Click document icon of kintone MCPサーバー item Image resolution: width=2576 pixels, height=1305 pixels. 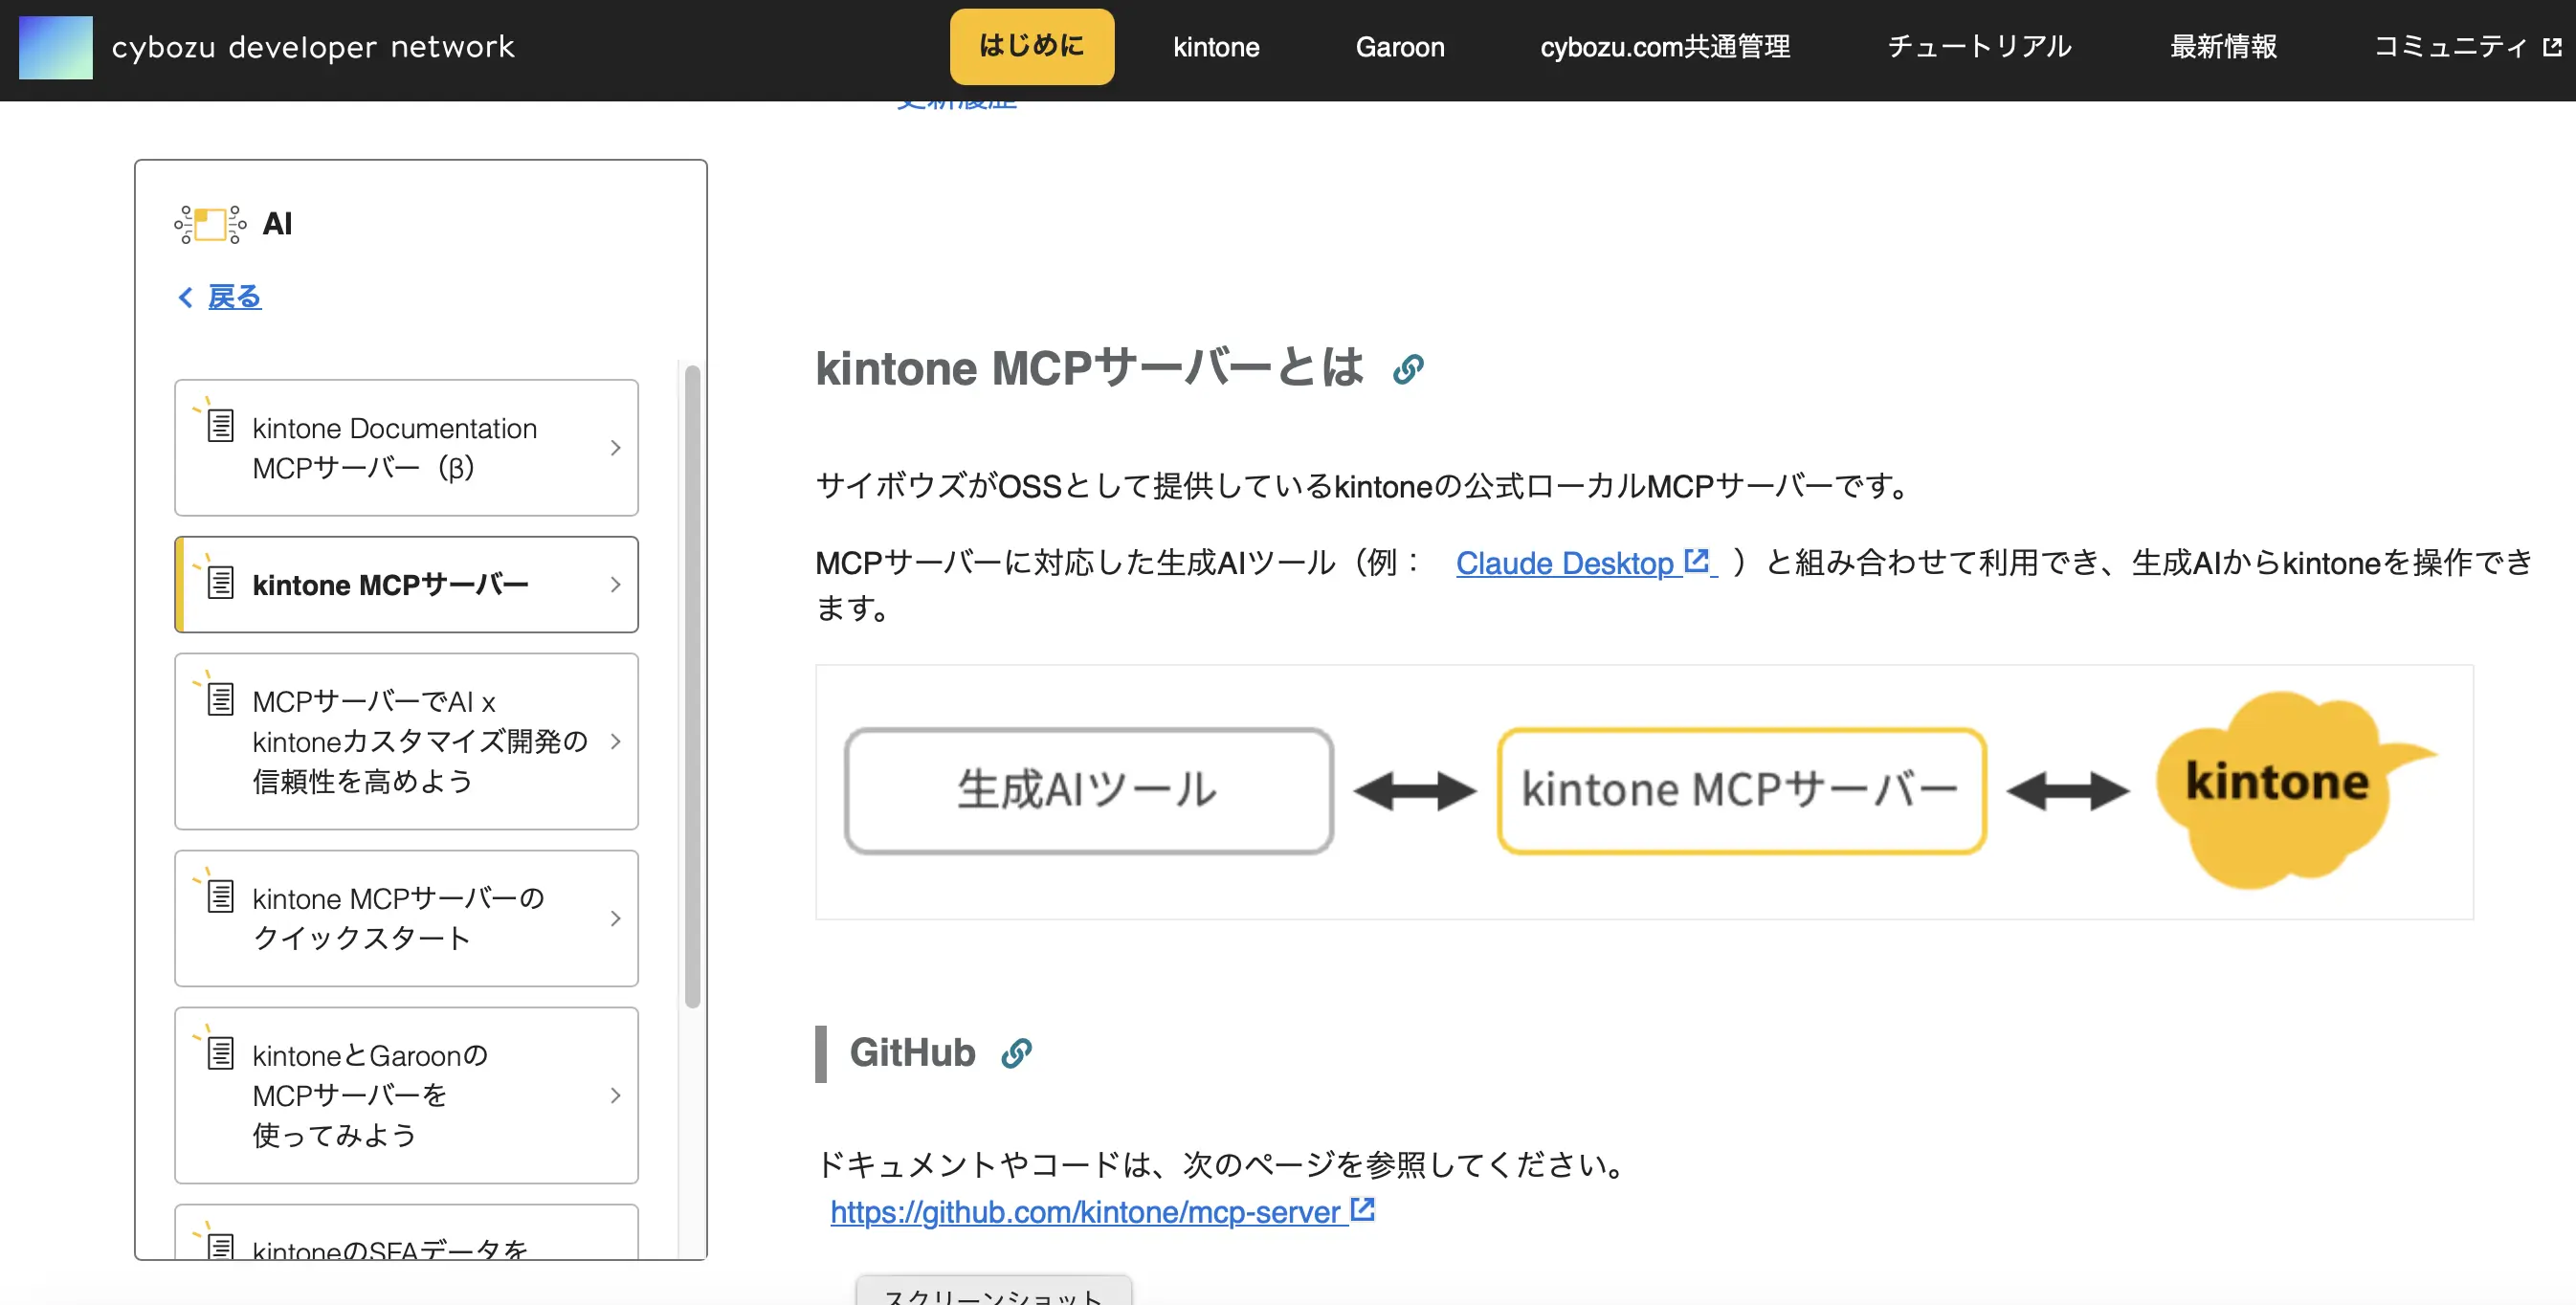[220, 582]
